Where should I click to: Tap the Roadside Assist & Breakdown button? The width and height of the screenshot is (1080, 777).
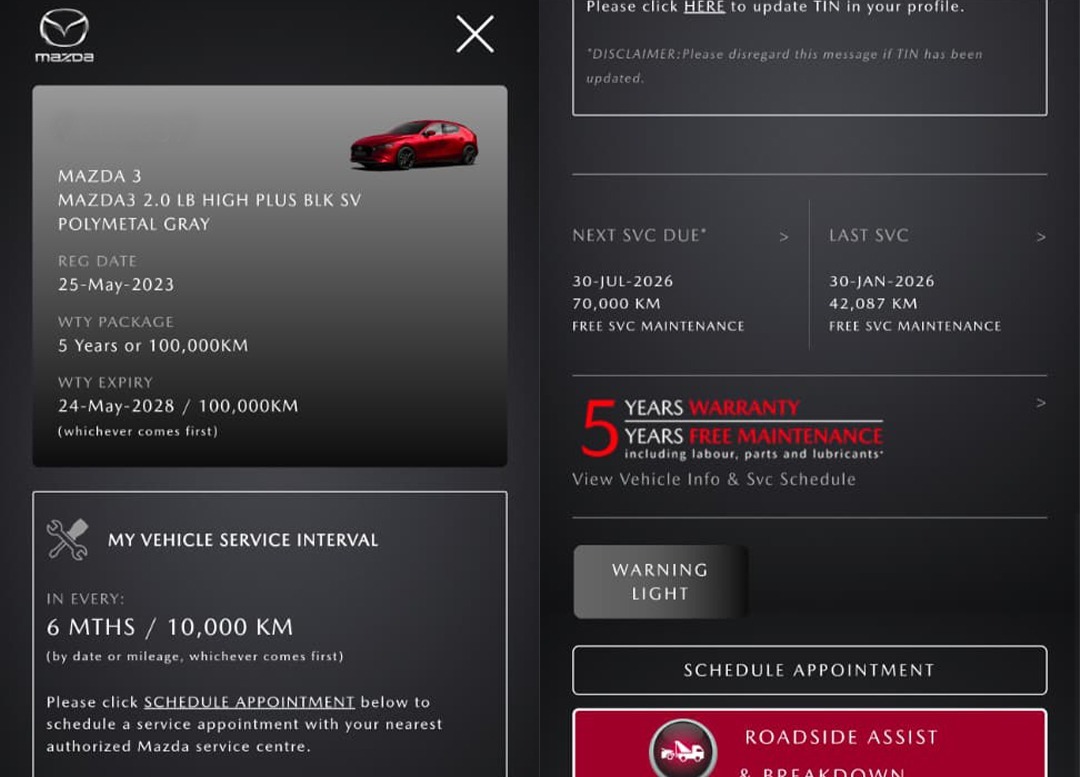[x=809, y=744]
